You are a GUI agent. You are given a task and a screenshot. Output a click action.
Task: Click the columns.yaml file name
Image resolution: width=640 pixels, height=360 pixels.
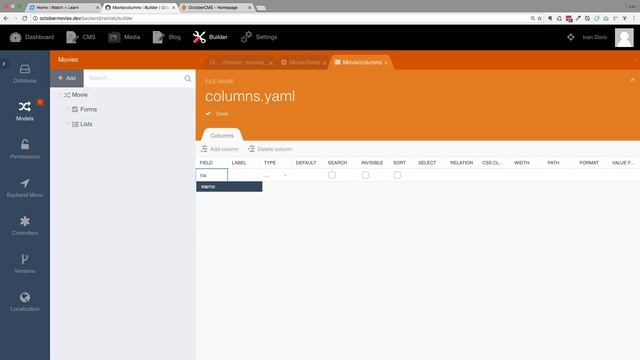pyautogui.click(x=250, y=96)
